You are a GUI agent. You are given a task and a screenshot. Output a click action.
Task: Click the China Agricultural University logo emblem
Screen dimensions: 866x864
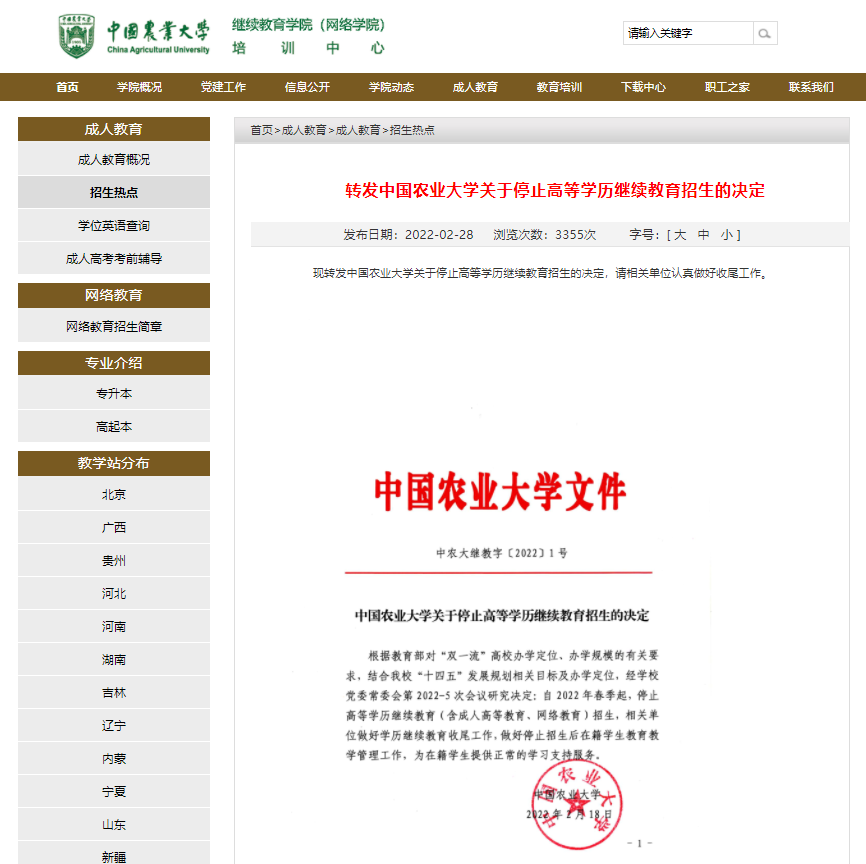(x=77, y=37)
